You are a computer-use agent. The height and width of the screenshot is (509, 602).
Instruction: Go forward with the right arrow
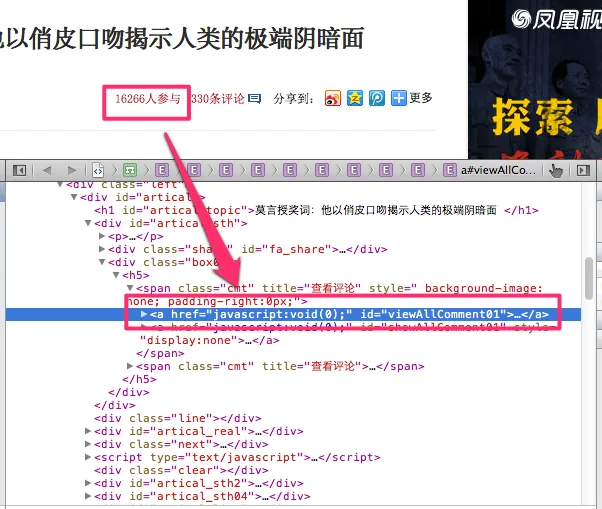[x=72, y=170]
